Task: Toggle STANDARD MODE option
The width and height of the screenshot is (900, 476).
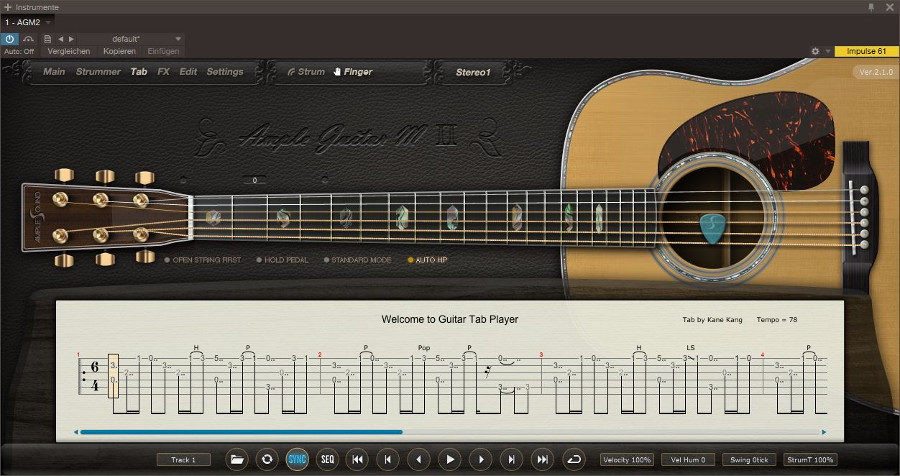Action: 358,260
